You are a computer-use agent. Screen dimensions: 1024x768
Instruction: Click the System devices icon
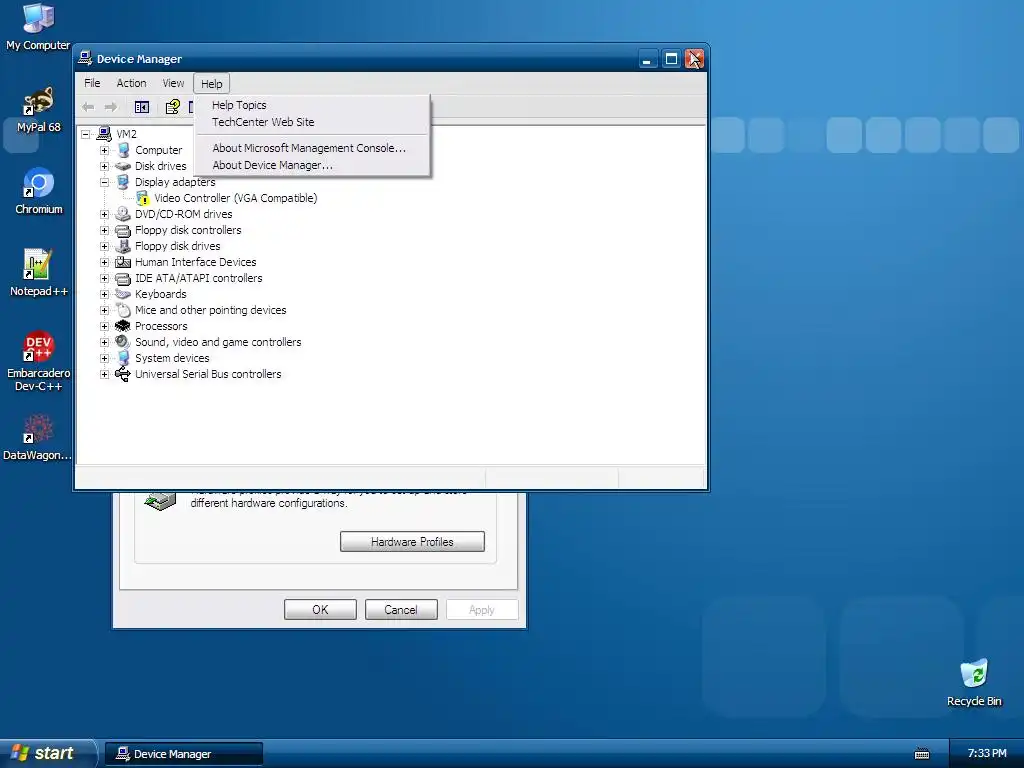[123, 358]
